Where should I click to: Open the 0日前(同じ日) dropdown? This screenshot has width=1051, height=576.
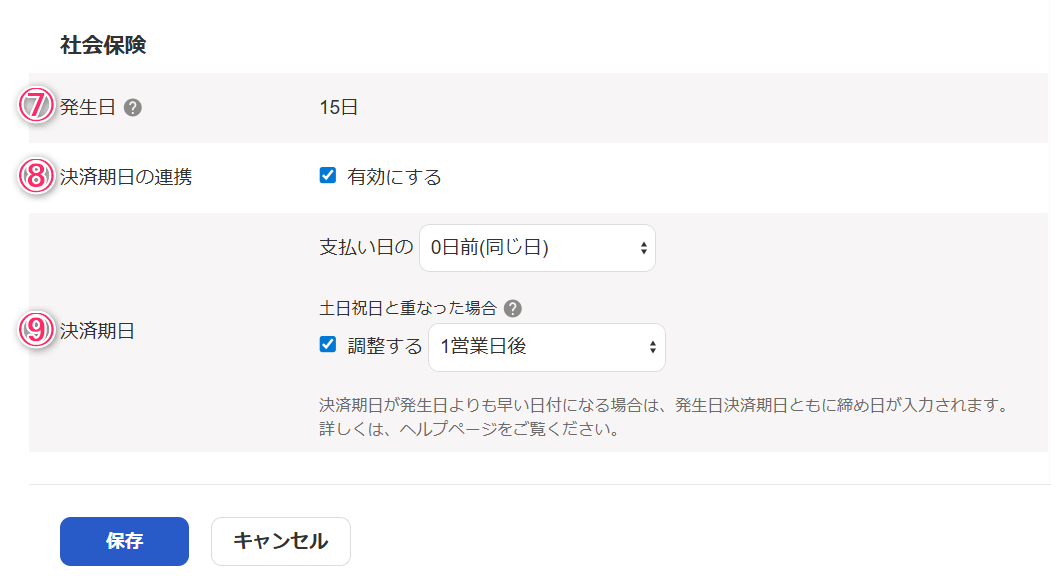538,248
